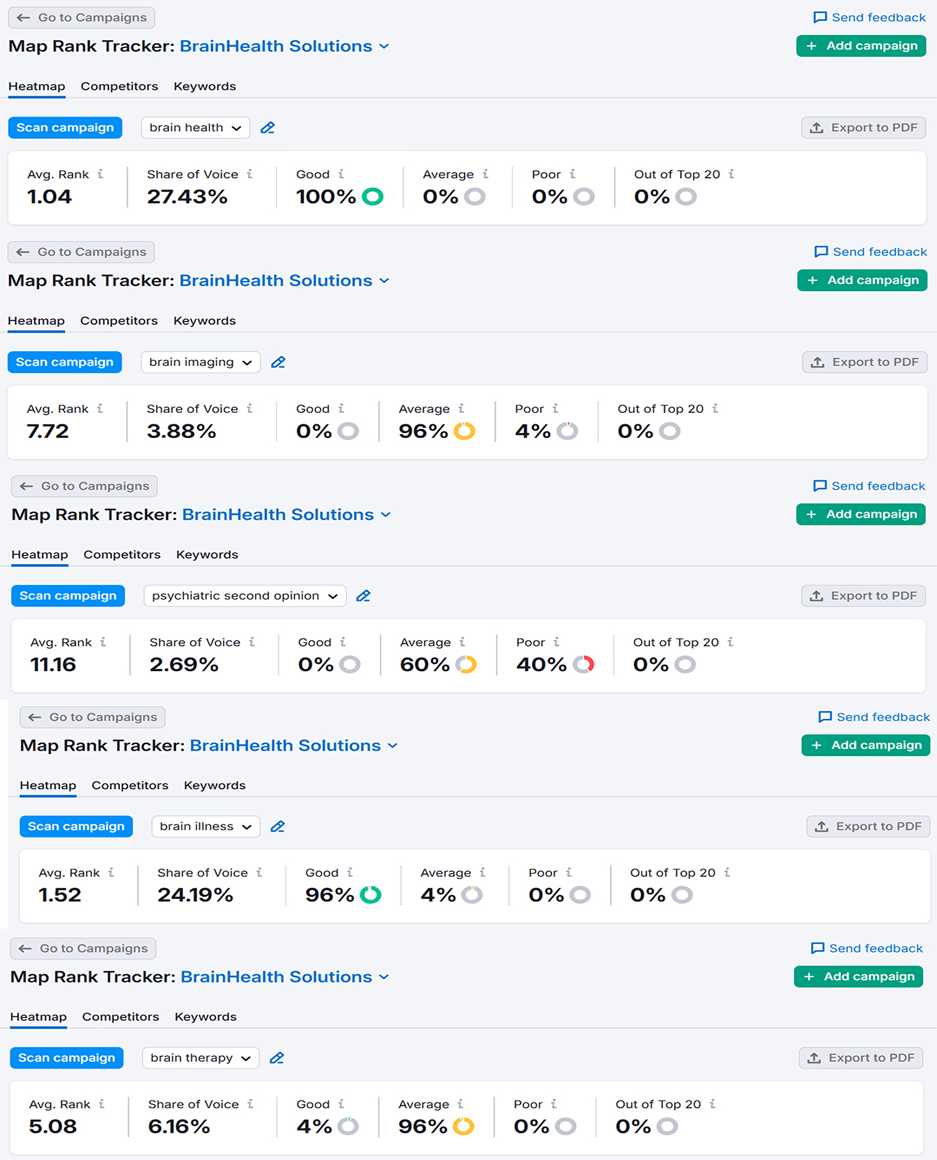Open Keywords tab above brain illness panel
This screenshot has width=937, height=1160.
(215, 785)
